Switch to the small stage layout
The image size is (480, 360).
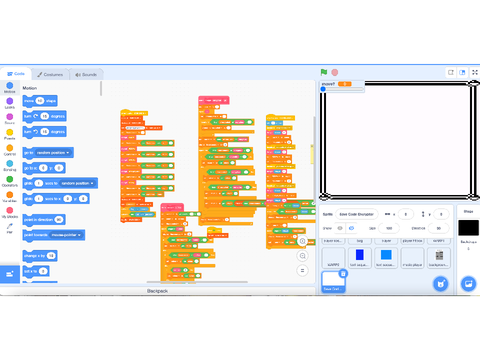[x=451, y=72]
